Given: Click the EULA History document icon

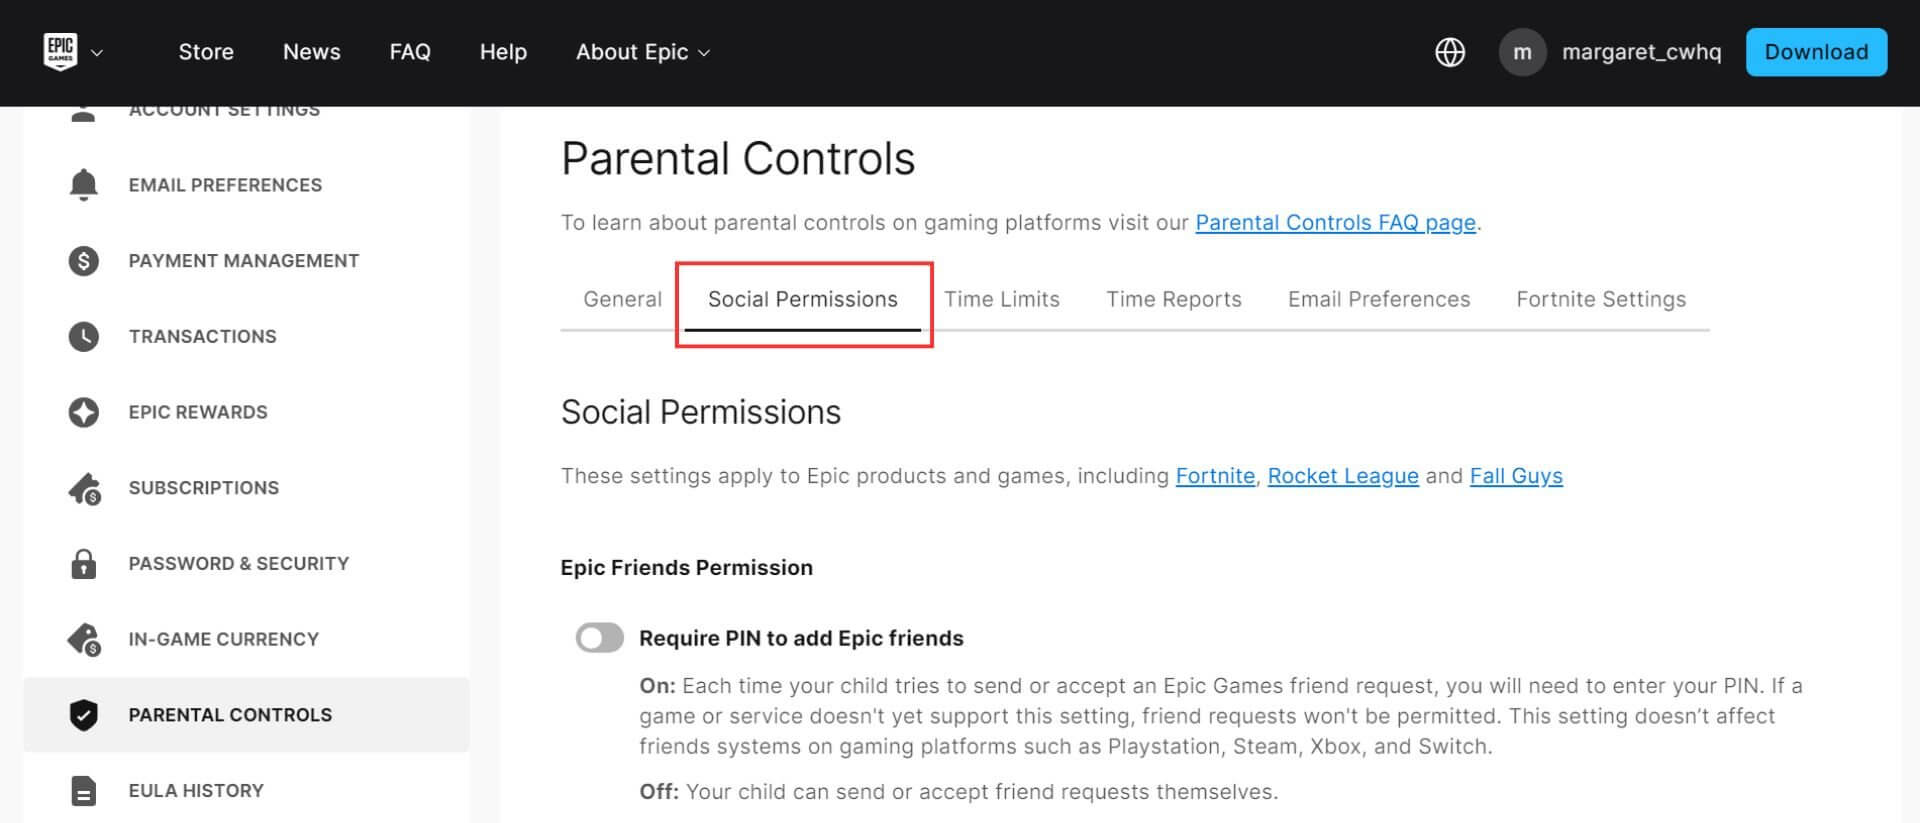Looking at the screenshot, I should pos(84,791).
